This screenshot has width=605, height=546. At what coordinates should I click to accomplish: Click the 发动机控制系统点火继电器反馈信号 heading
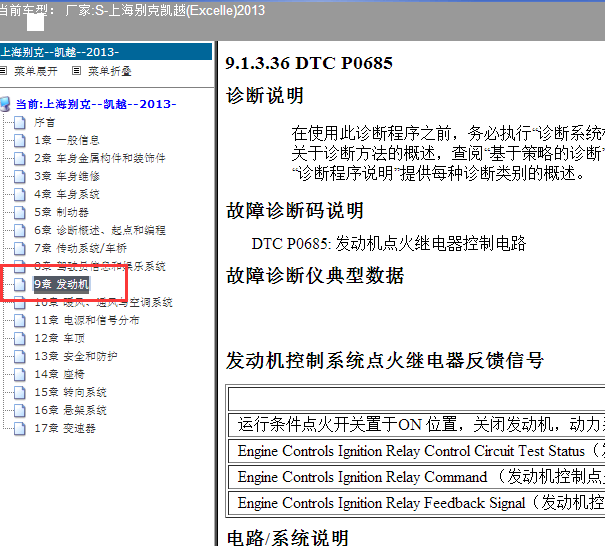click(385, 361)
